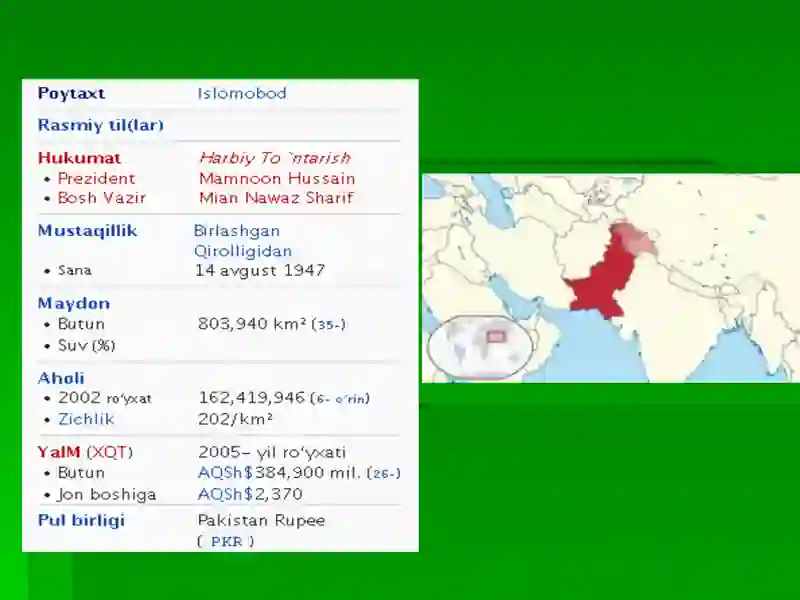Screen dimensions: 800x600
Task: Open the Pul birligi heading link
Action: point(81,520)
